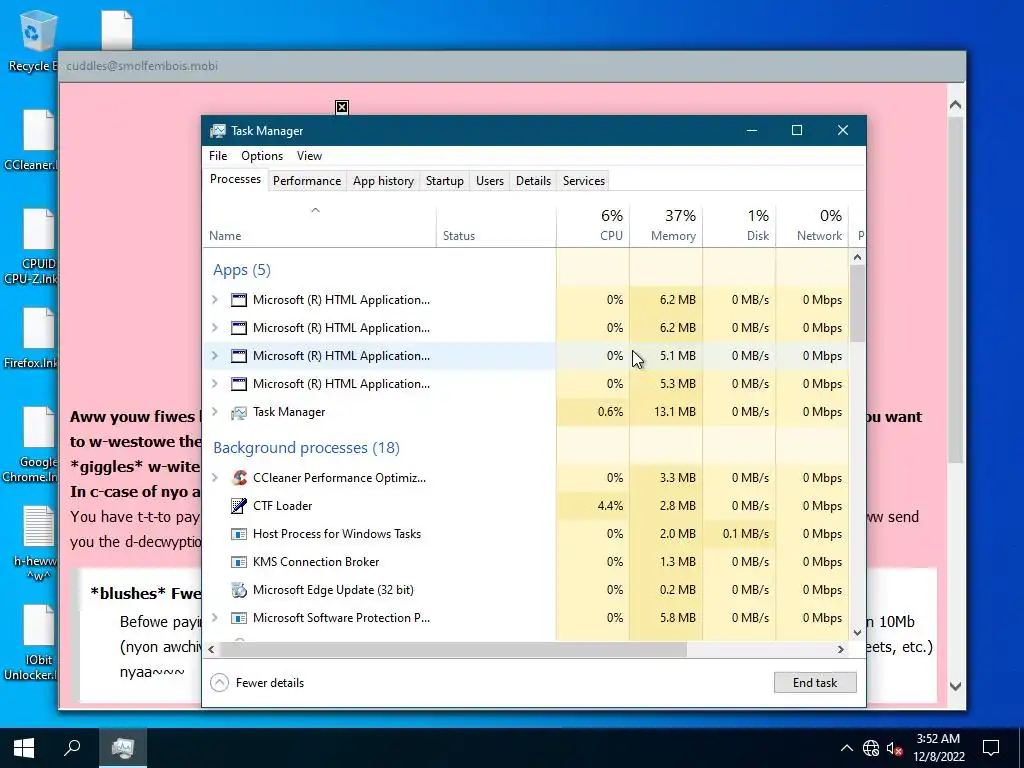Click the horizontal scrollbar right arrow
The height and width of the screenshot is (768, 1024).
click(840, 649)
